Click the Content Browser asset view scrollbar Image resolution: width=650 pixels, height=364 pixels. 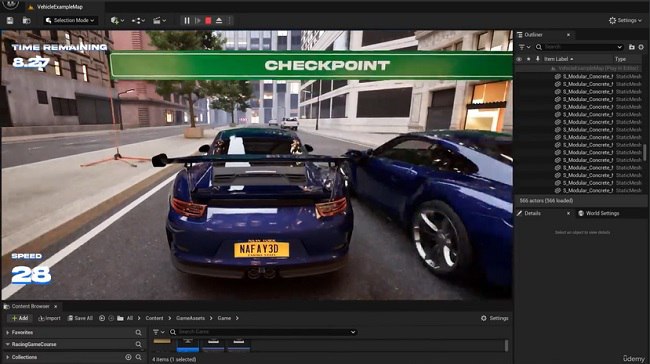(507, 345)
